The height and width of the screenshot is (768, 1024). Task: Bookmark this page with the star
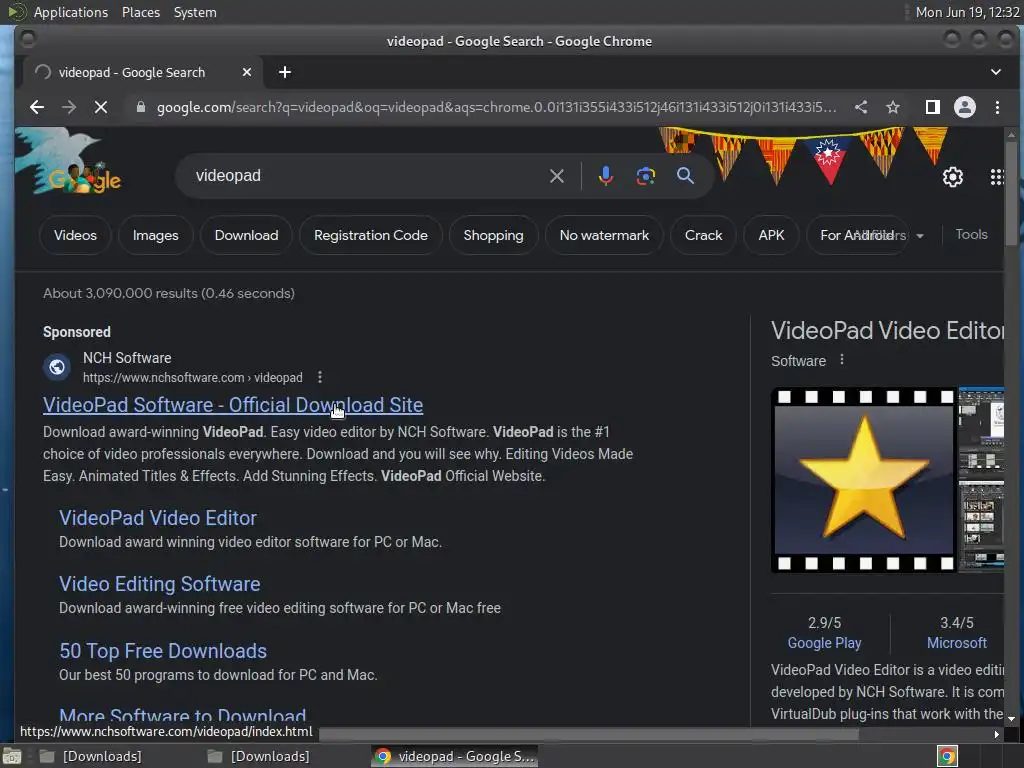[x=893, y=107]
